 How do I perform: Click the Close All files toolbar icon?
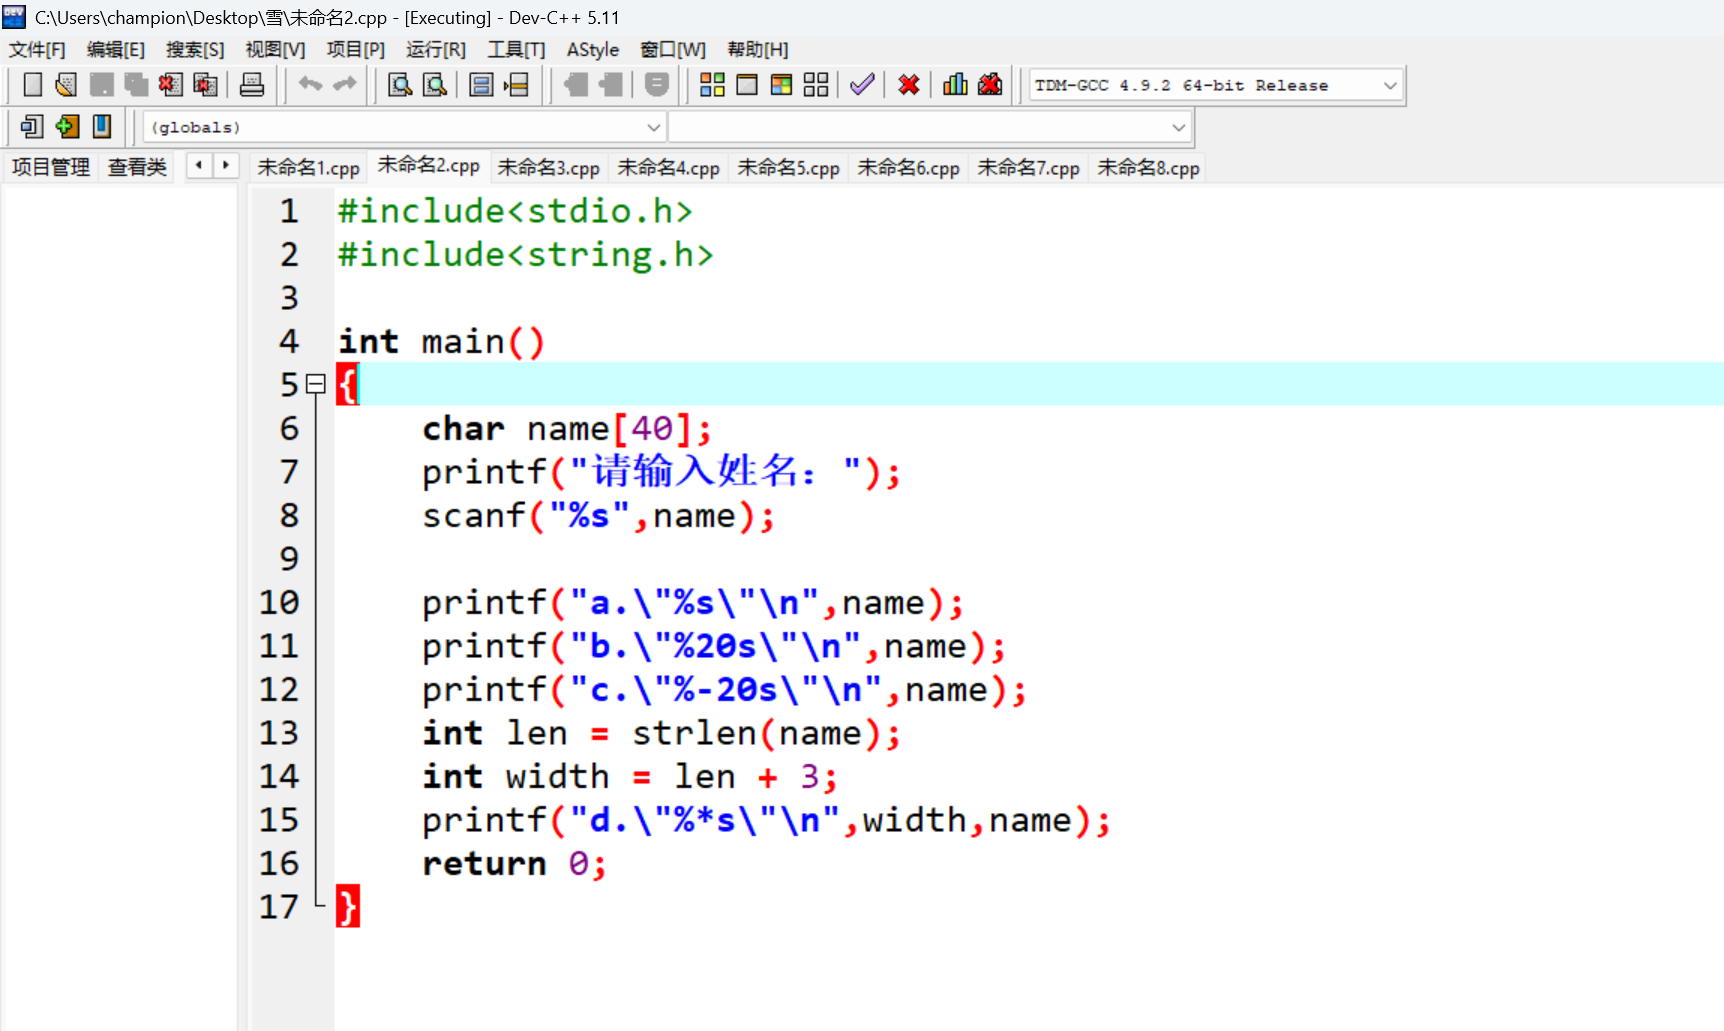(205, 85)
